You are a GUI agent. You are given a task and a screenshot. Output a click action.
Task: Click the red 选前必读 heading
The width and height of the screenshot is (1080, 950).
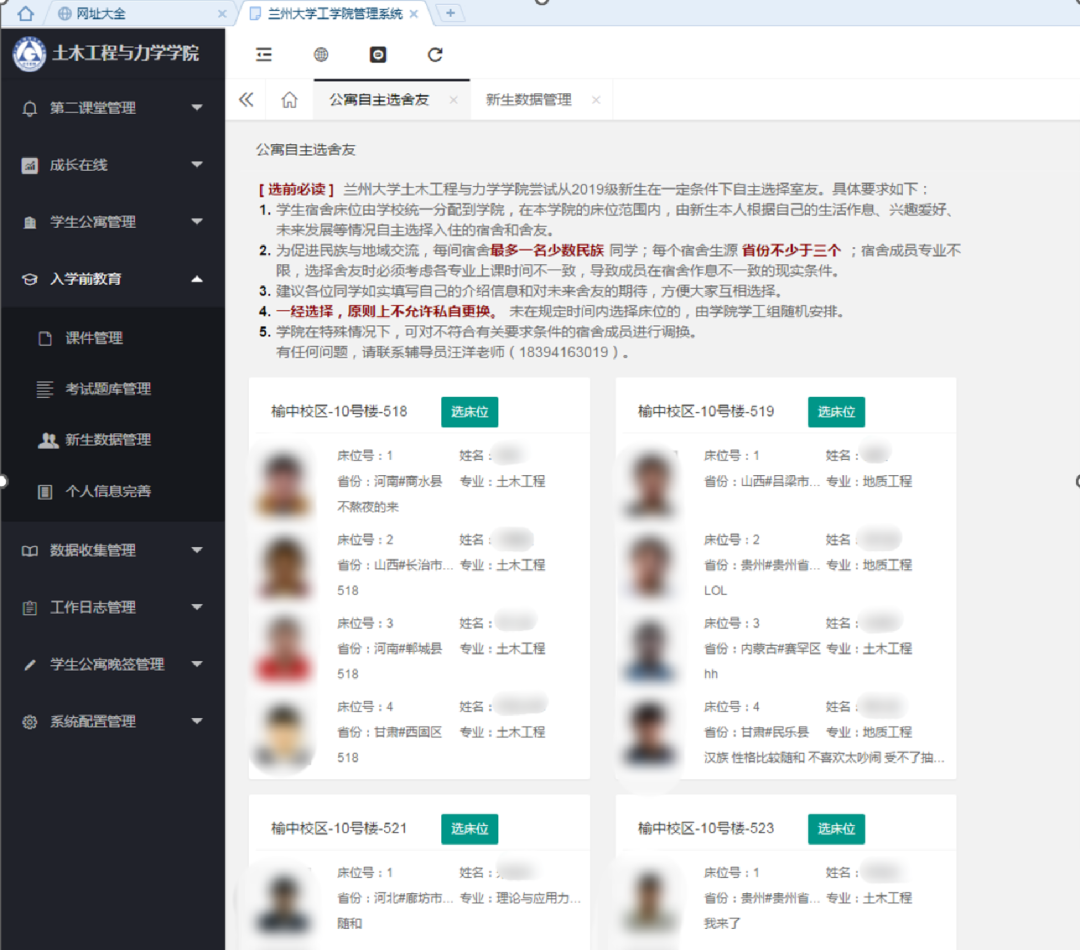[x=297, y=189]
